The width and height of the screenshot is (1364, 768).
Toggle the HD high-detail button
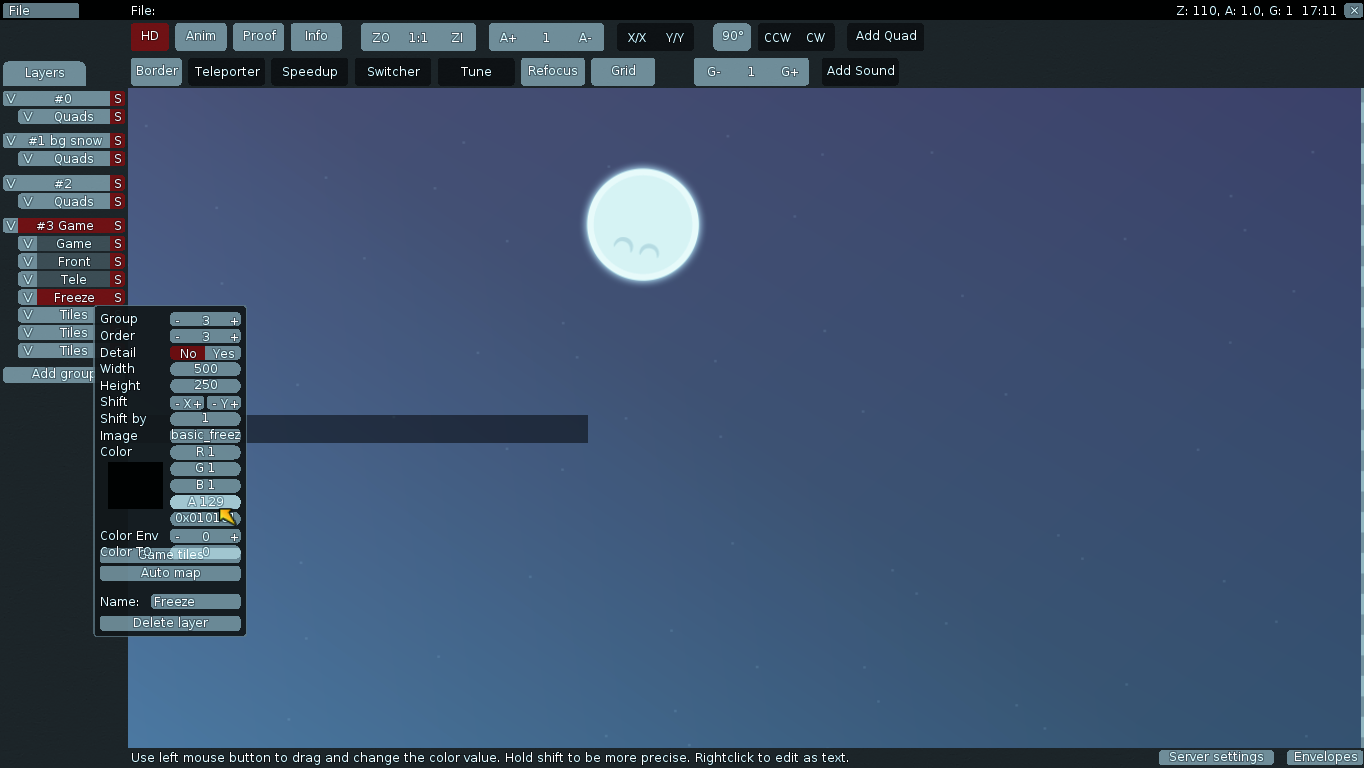point(149,37)
